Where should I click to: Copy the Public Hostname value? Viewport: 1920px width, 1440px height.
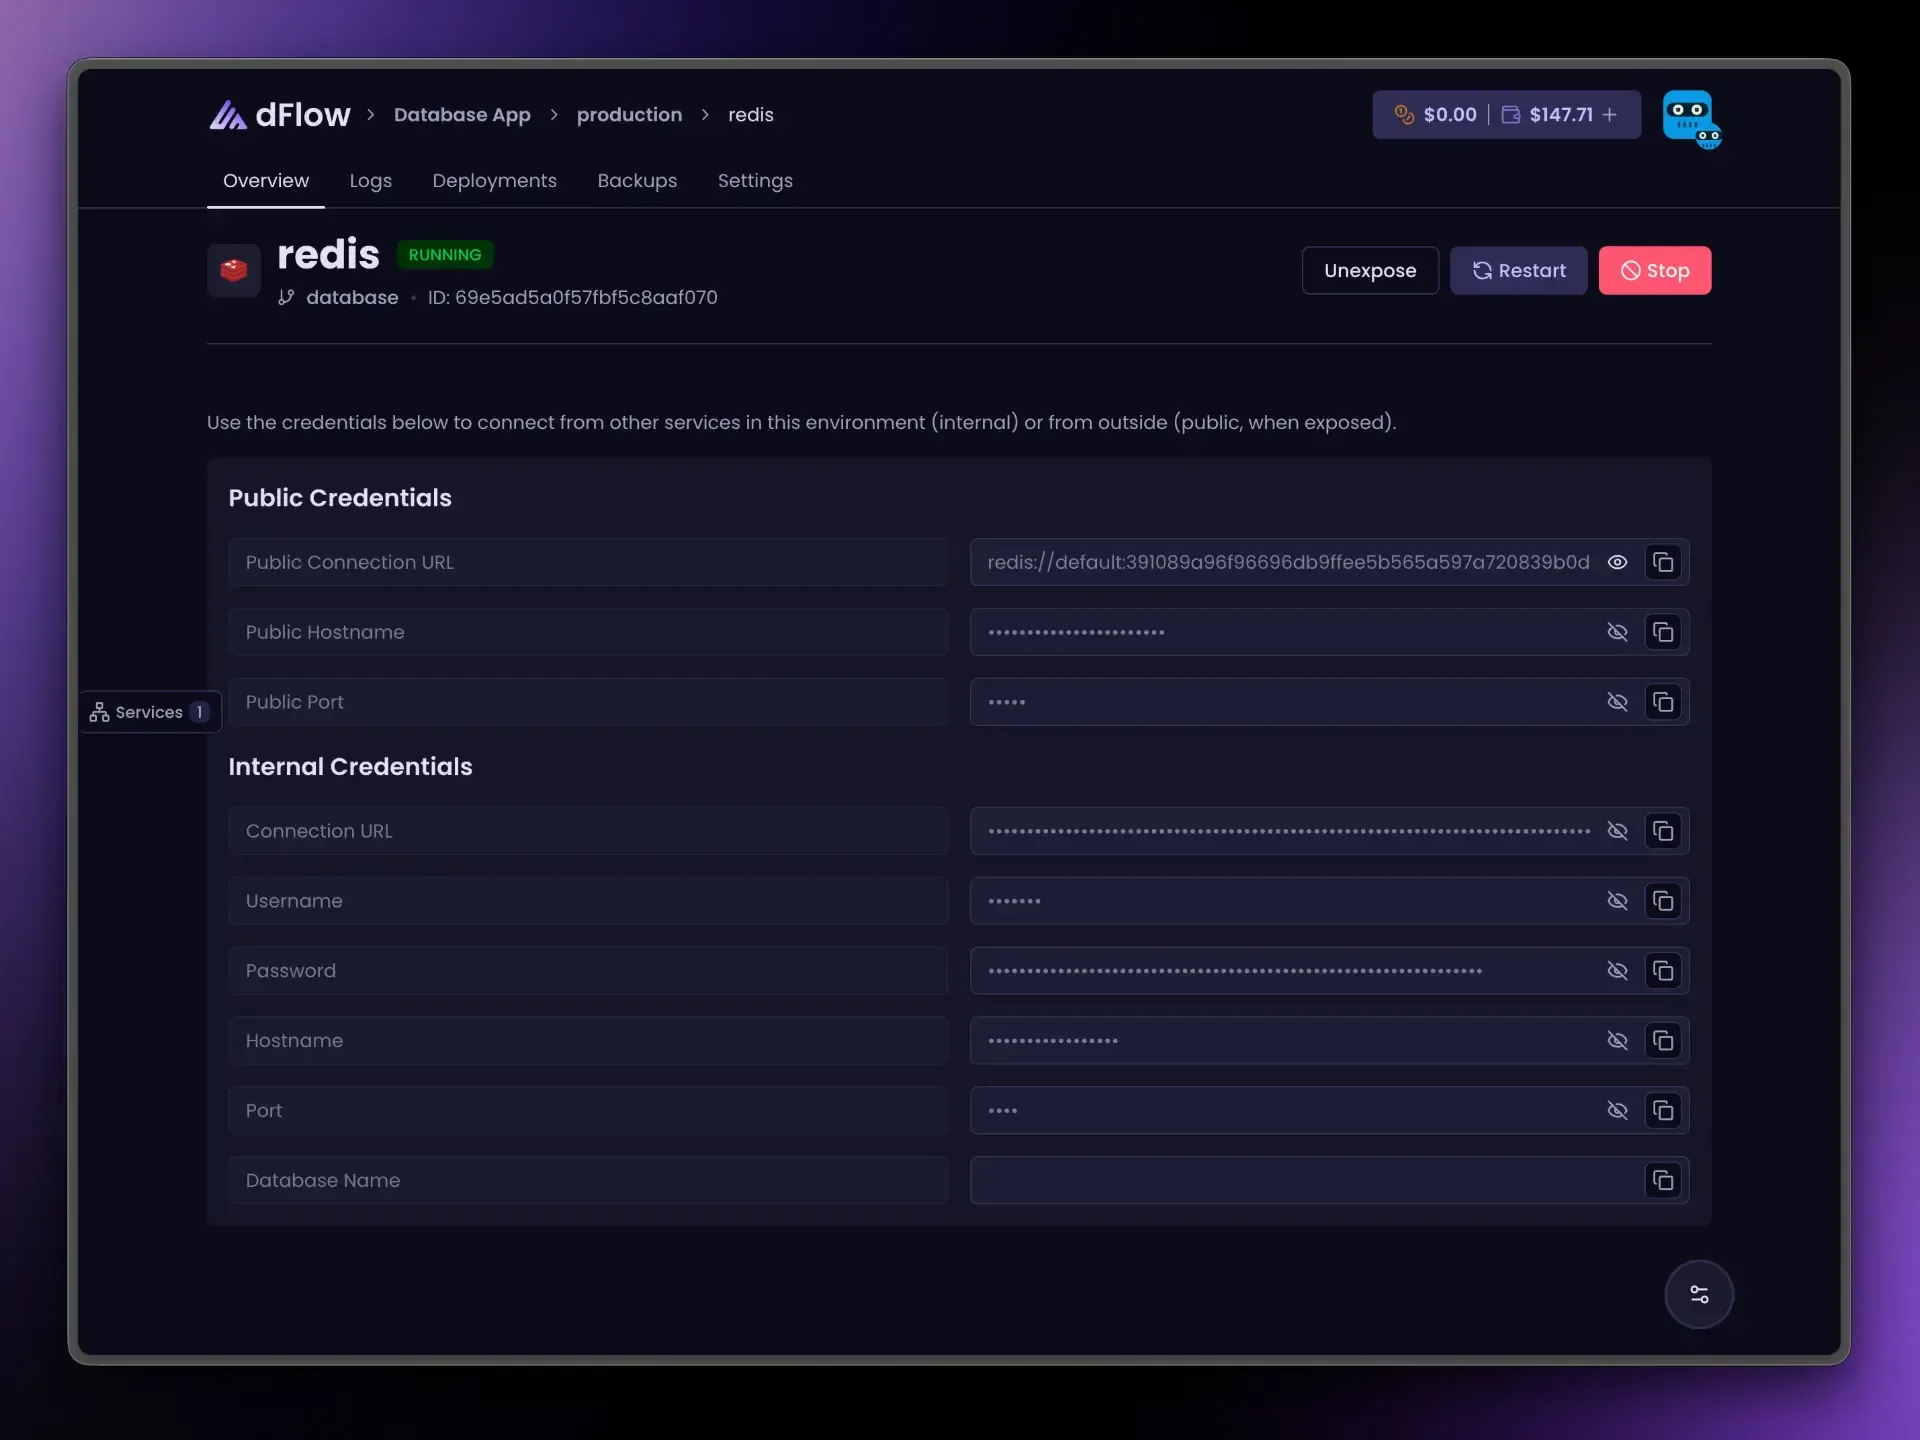click(1663, 632)
